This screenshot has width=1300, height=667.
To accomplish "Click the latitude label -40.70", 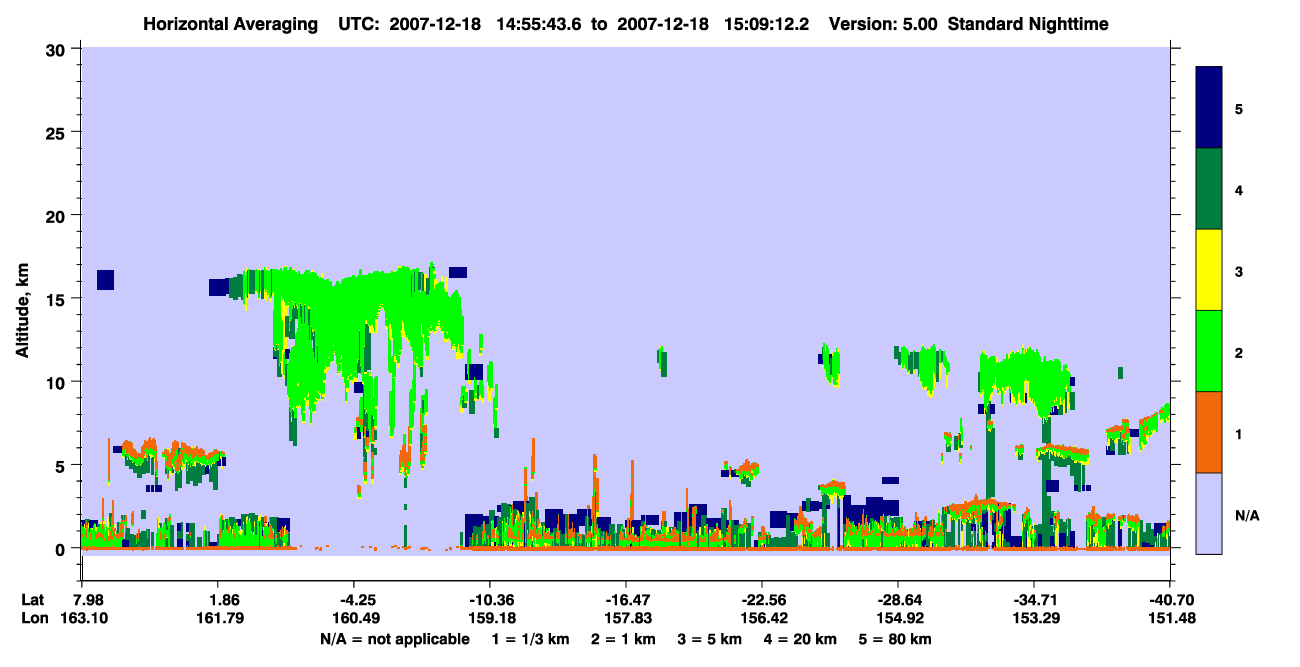I will [x=1170, y=600].
